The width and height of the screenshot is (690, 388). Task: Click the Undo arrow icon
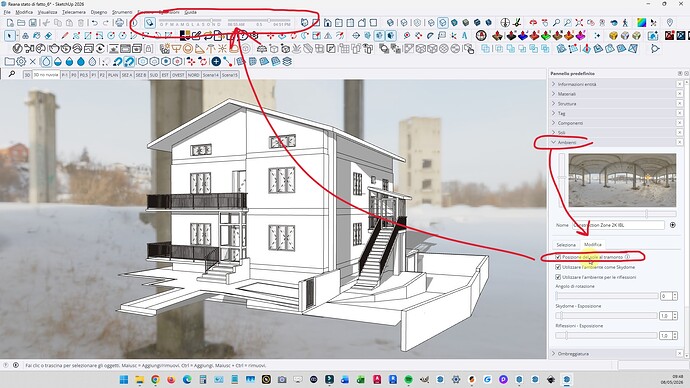click(x=94, y=22)
